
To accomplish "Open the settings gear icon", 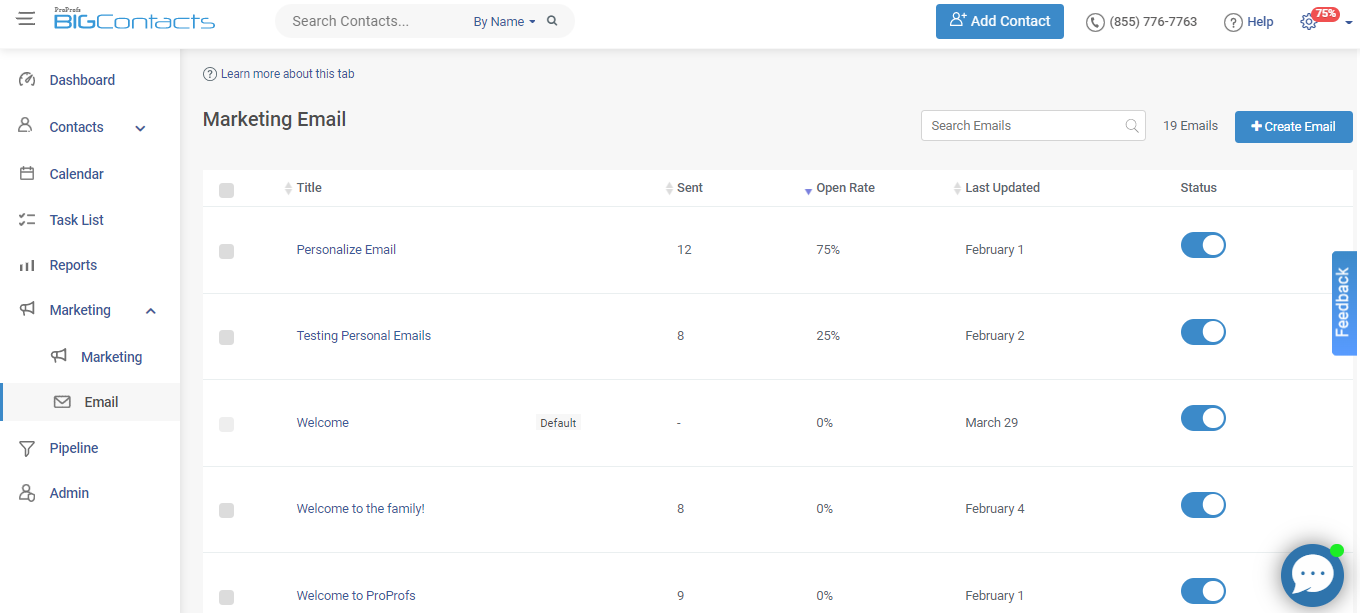I will point(1308,22).
